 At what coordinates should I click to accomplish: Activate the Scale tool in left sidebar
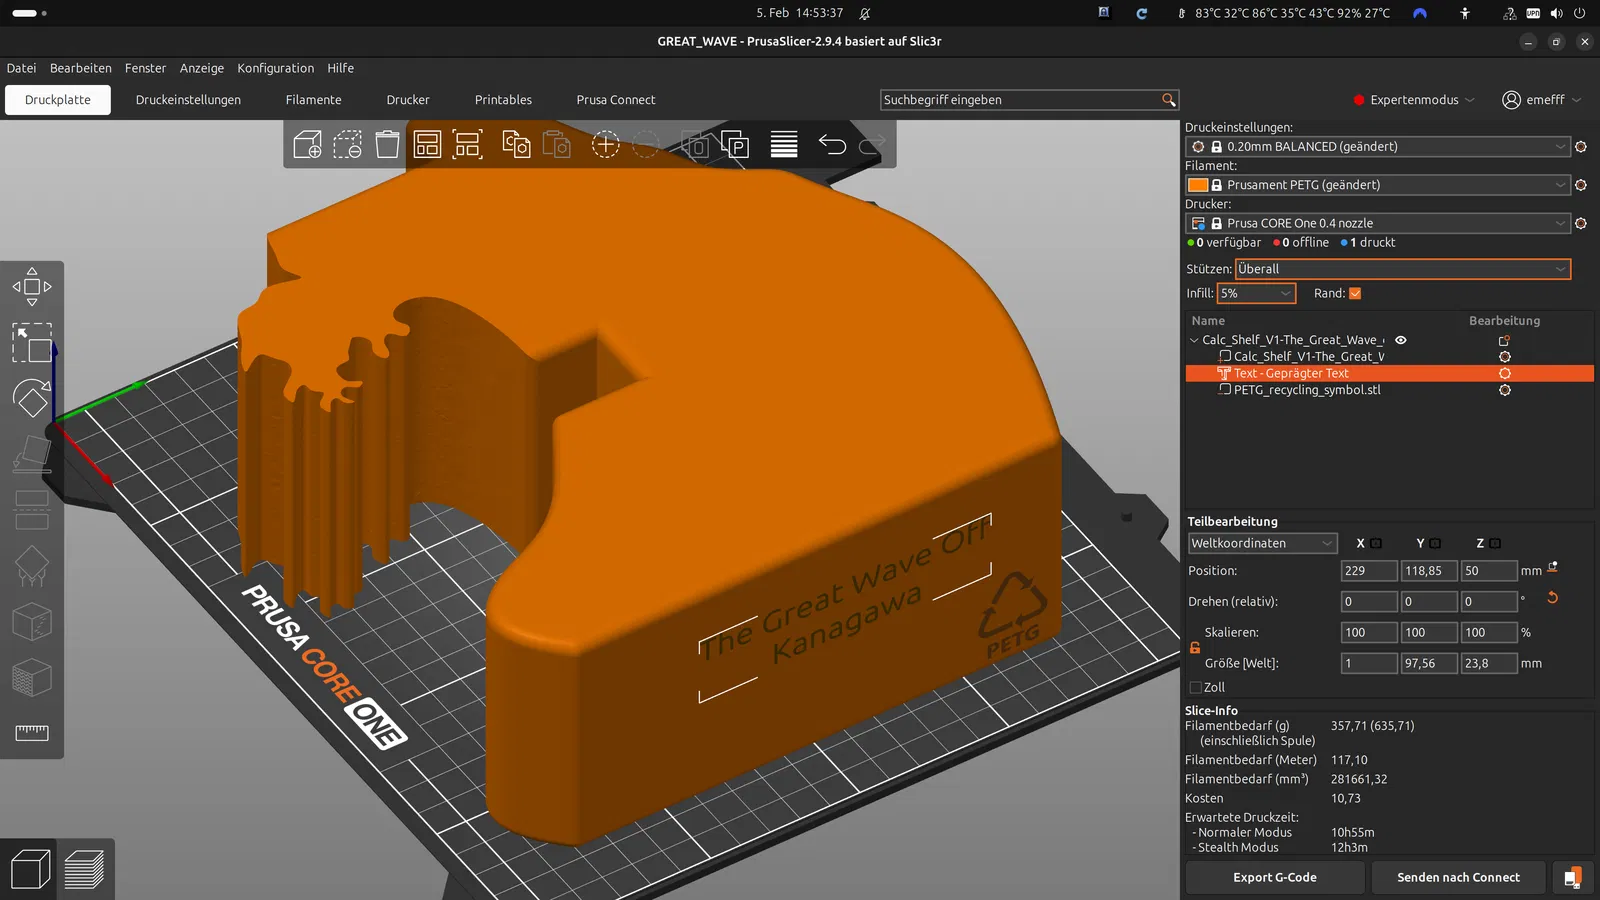pyautogui.click(x=32, y=343)
